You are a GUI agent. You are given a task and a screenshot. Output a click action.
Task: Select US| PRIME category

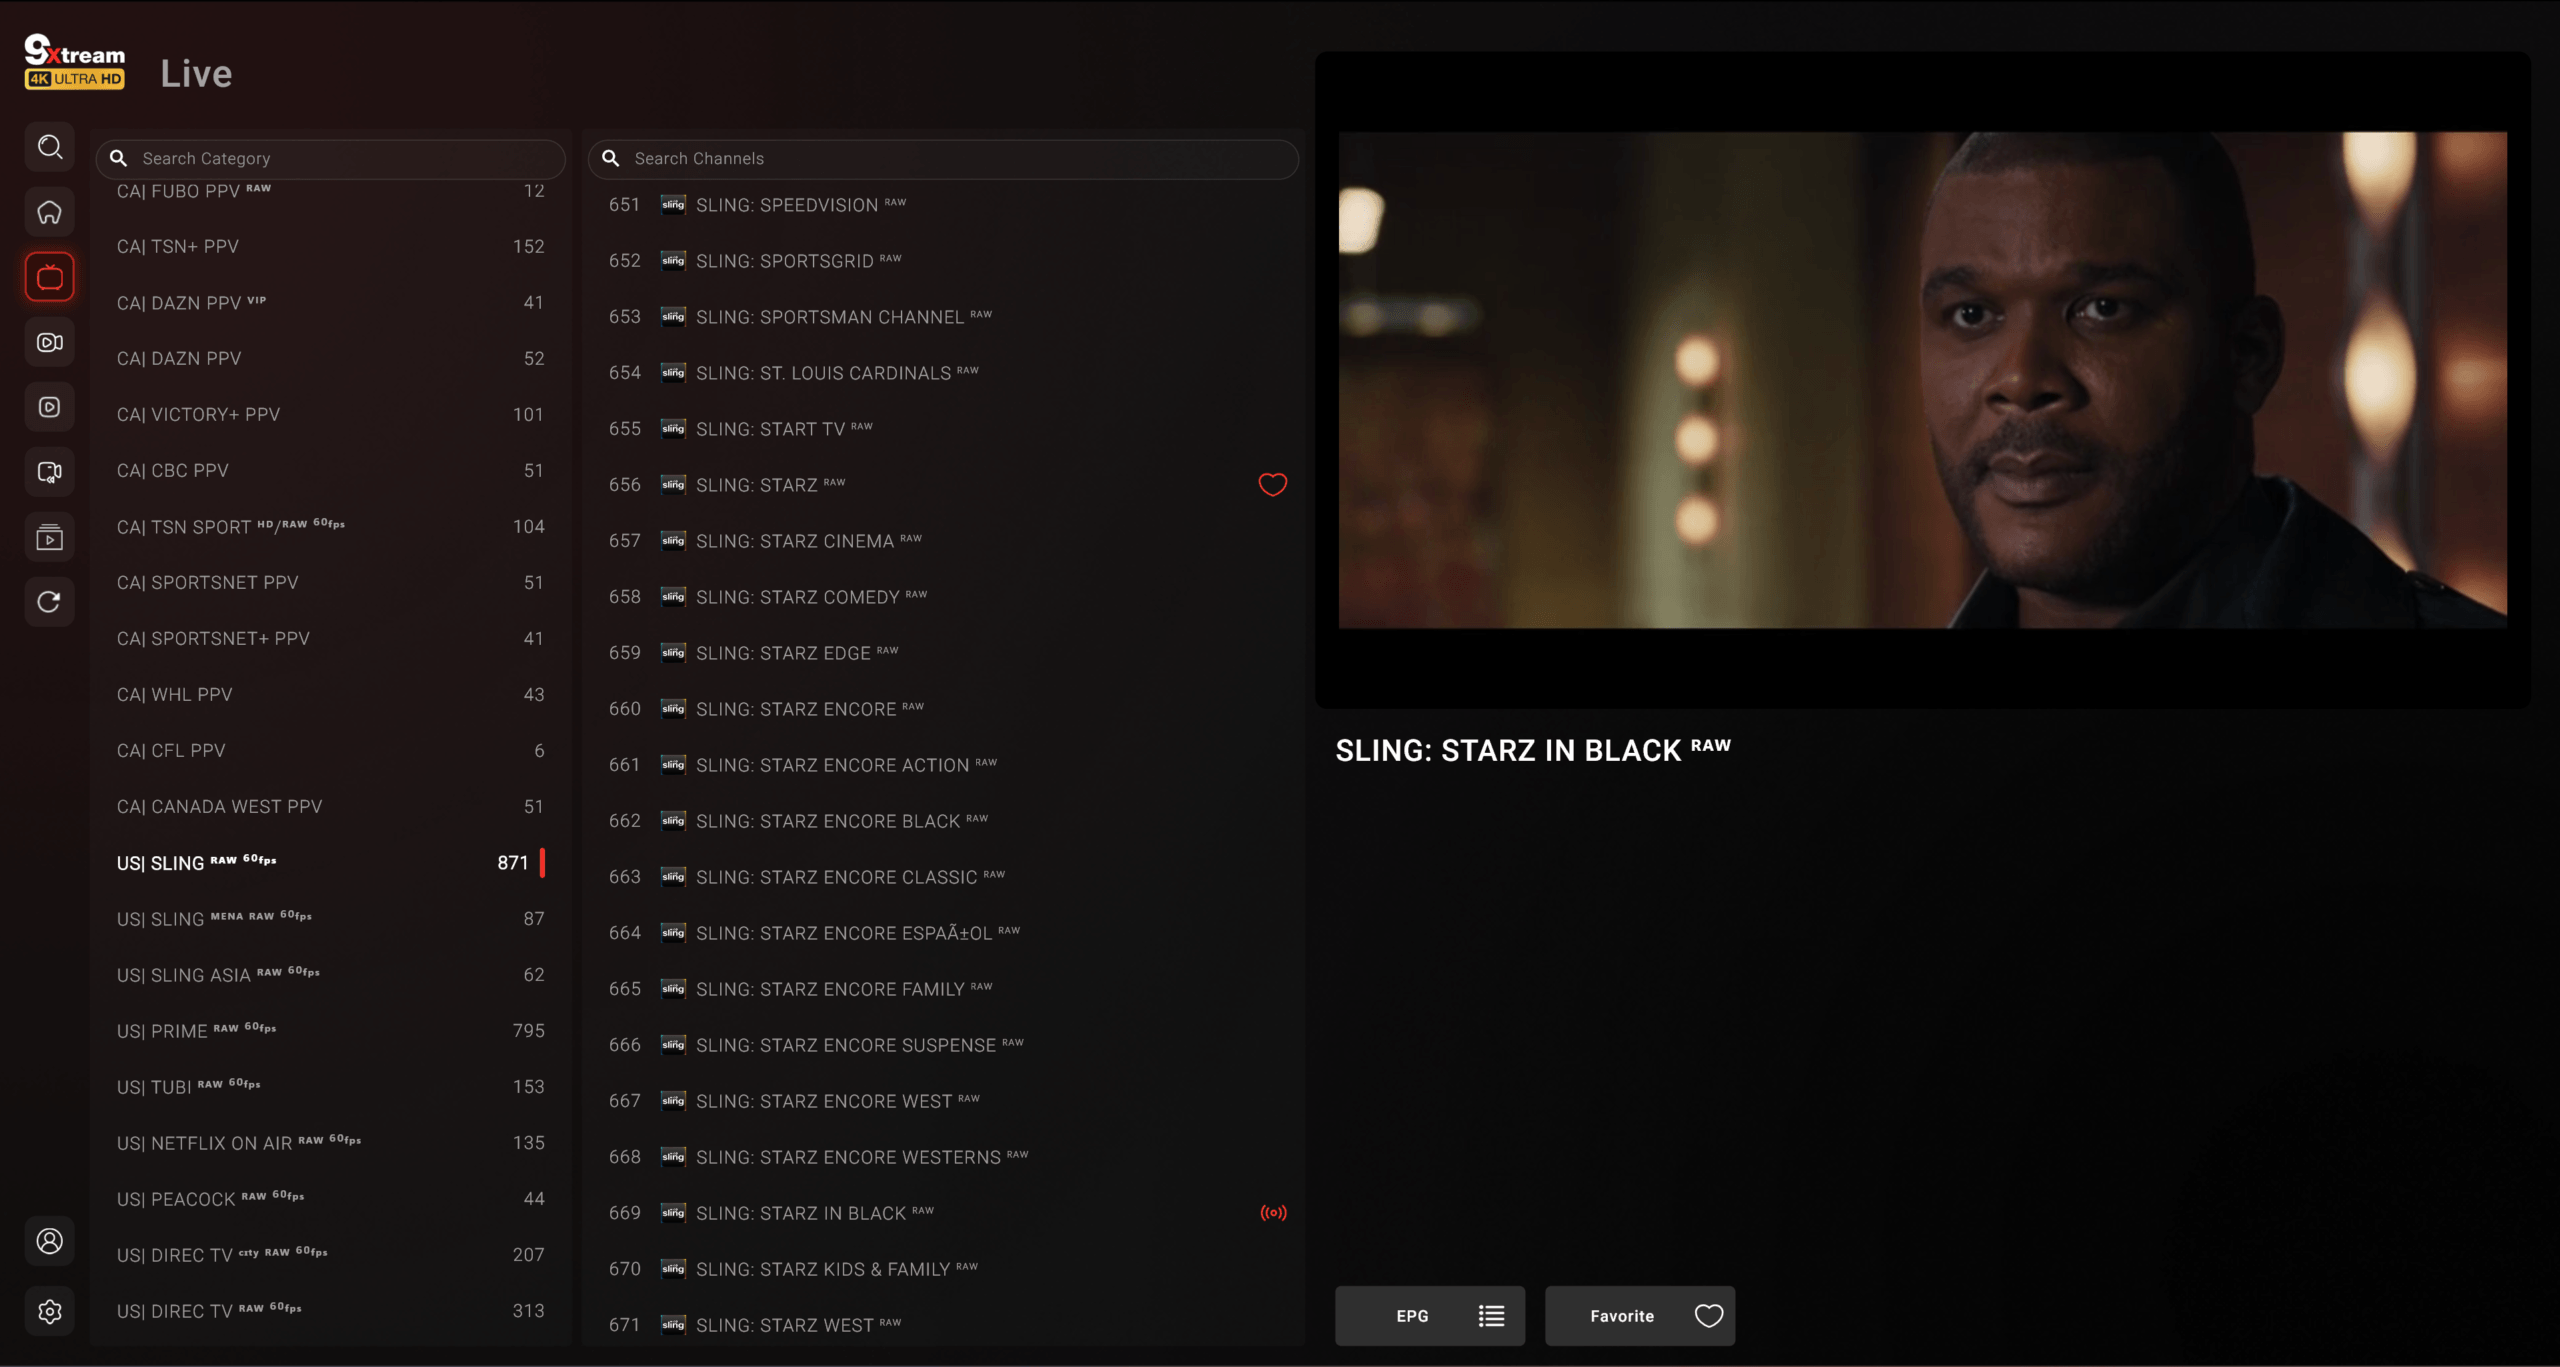pyautogui.click(x=330, y=1031)
